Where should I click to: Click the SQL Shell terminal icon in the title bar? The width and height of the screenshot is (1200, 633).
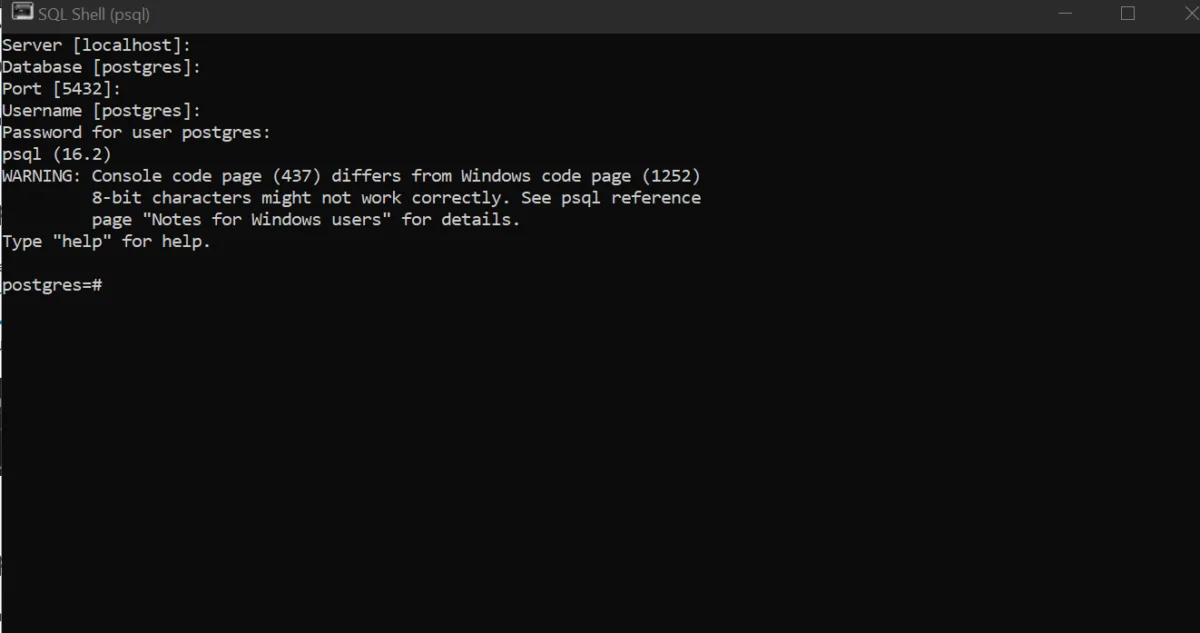click(x=24, y=13)
